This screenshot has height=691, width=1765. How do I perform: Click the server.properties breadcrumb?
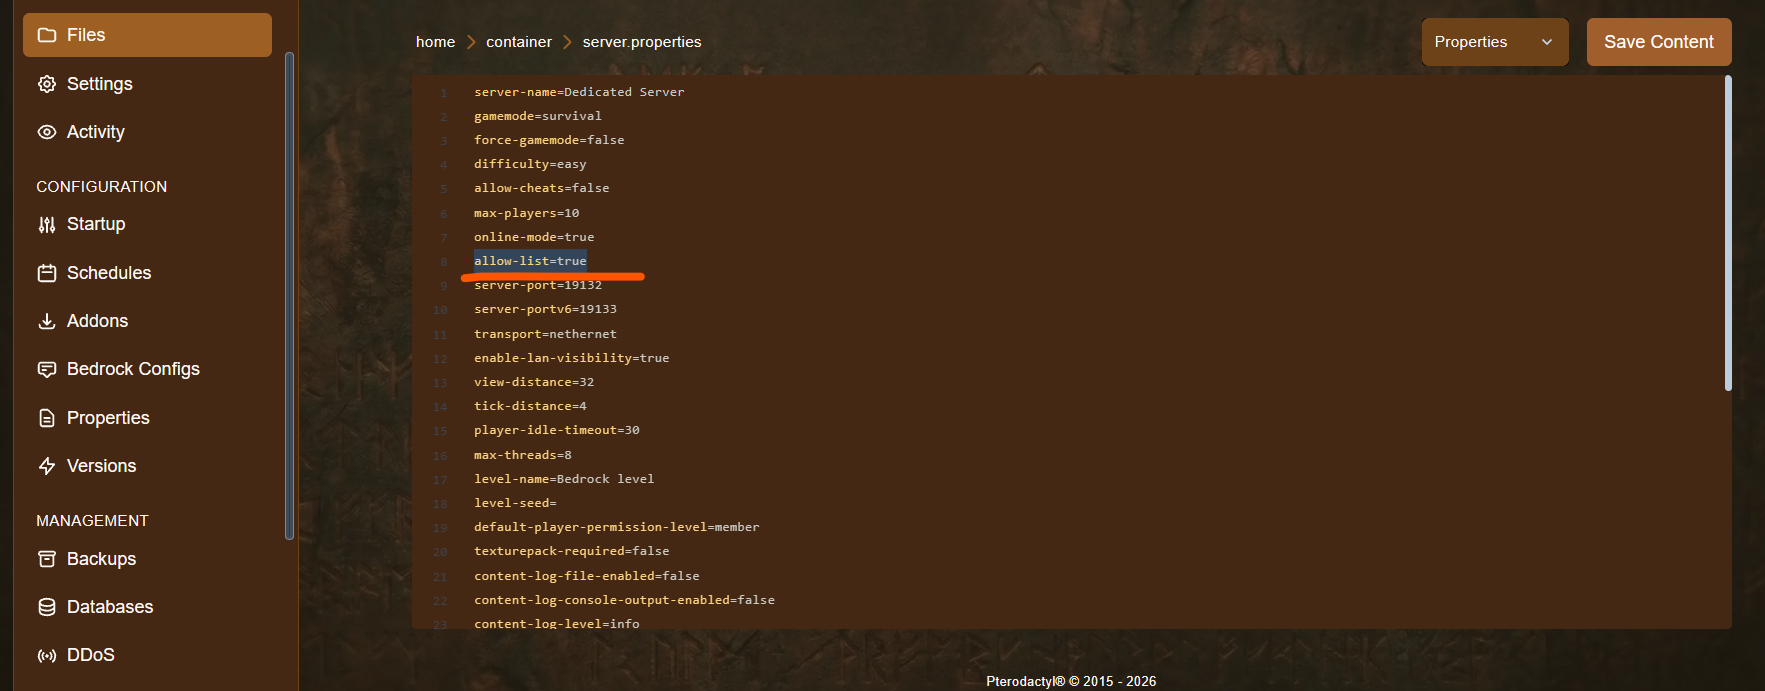(642, 42)
